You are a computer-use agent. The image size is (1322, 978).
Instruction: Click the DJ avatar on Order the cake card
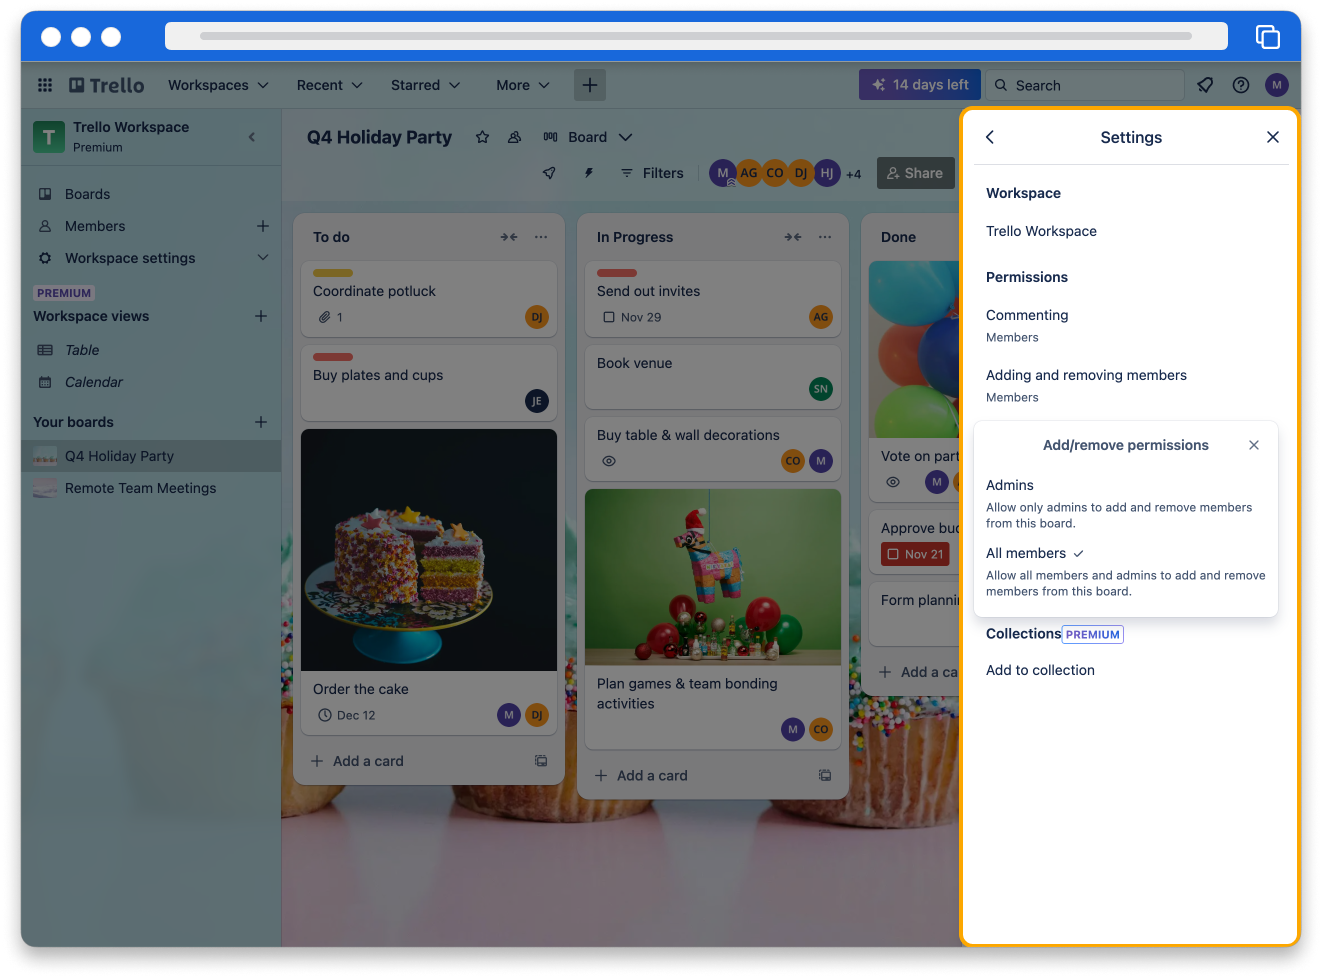537,715
